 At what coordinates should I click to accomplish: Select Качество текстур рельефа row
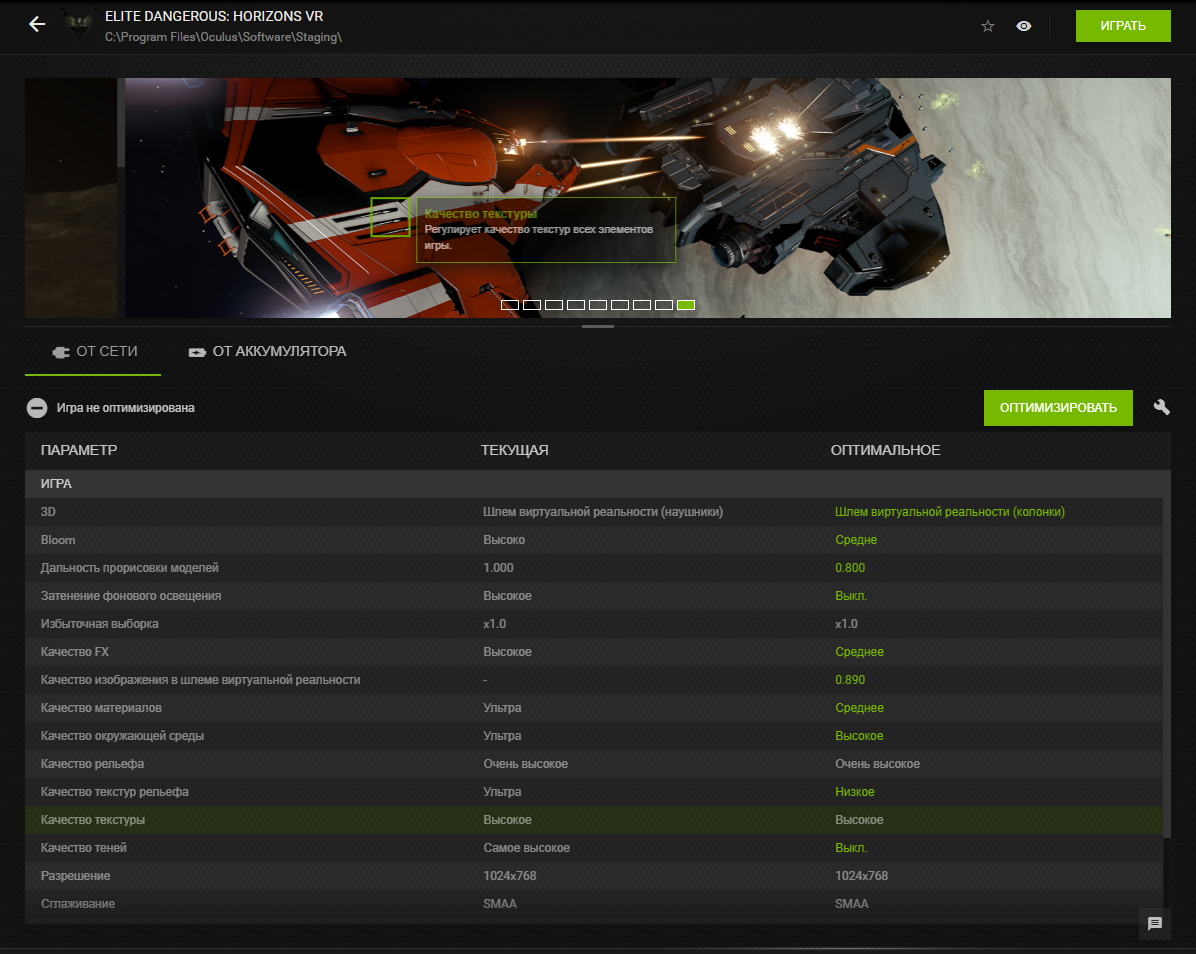point(594,792)
